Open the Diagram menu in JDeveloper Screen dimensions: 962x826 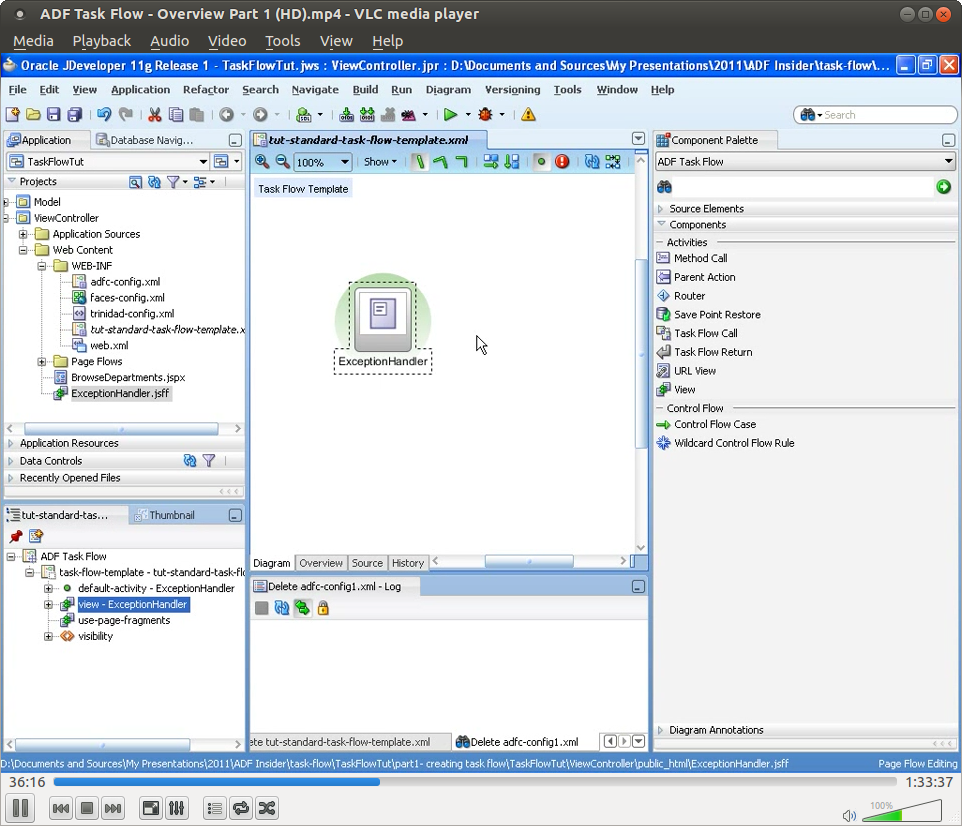click(x=448, y=89)
